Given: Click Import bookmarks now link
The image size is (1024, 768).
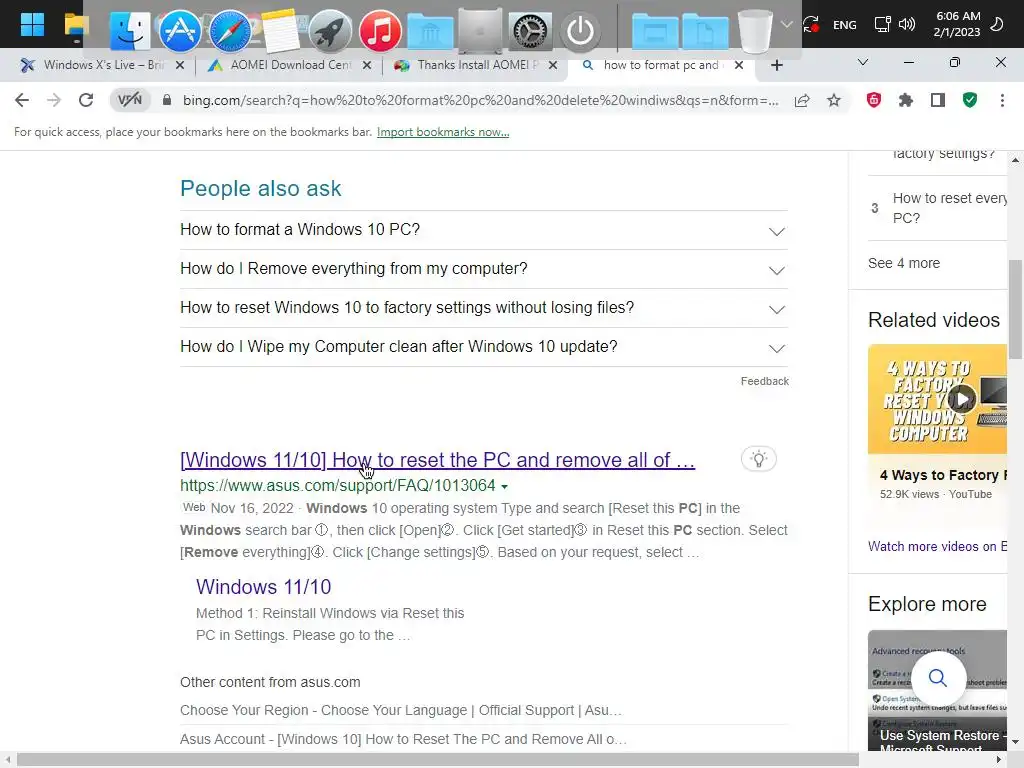Looking at the screenshot, I should point(443,132).
